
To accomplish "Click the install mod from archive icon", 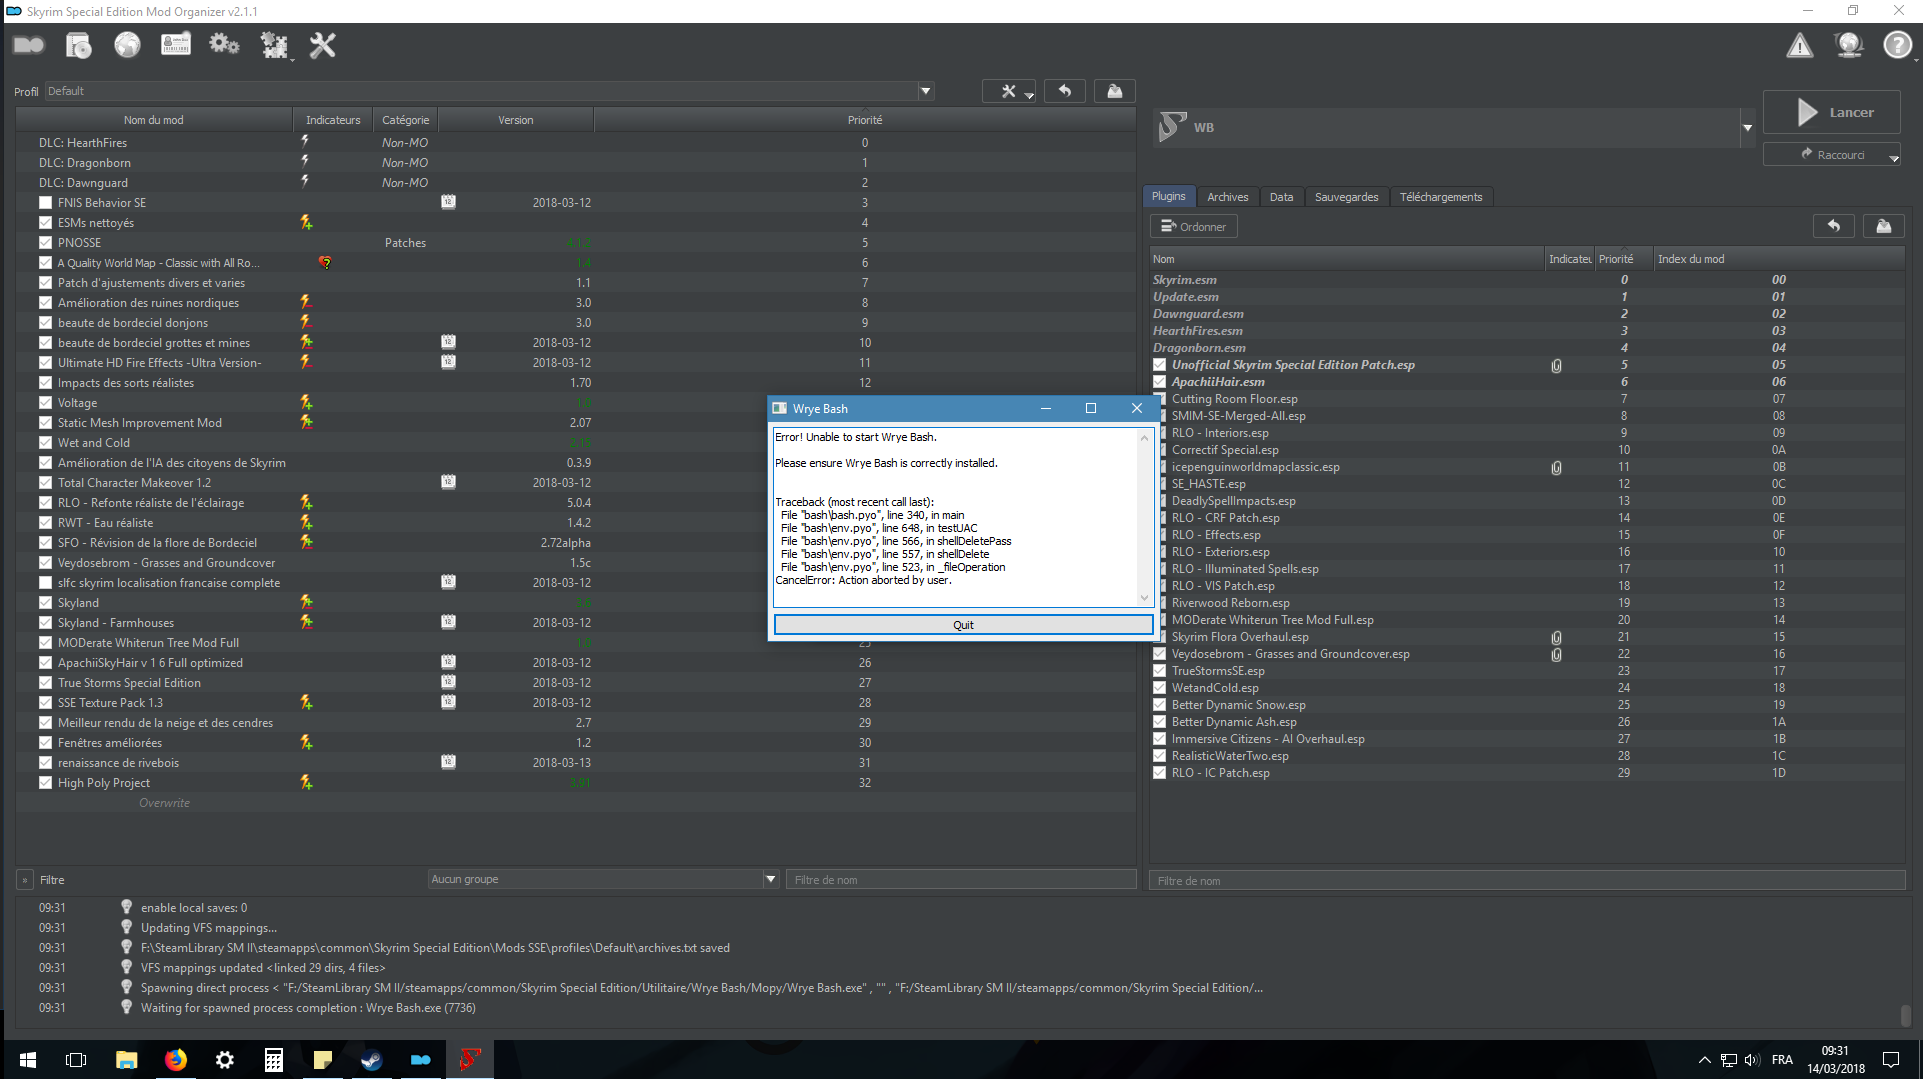I will click(78, 45).
